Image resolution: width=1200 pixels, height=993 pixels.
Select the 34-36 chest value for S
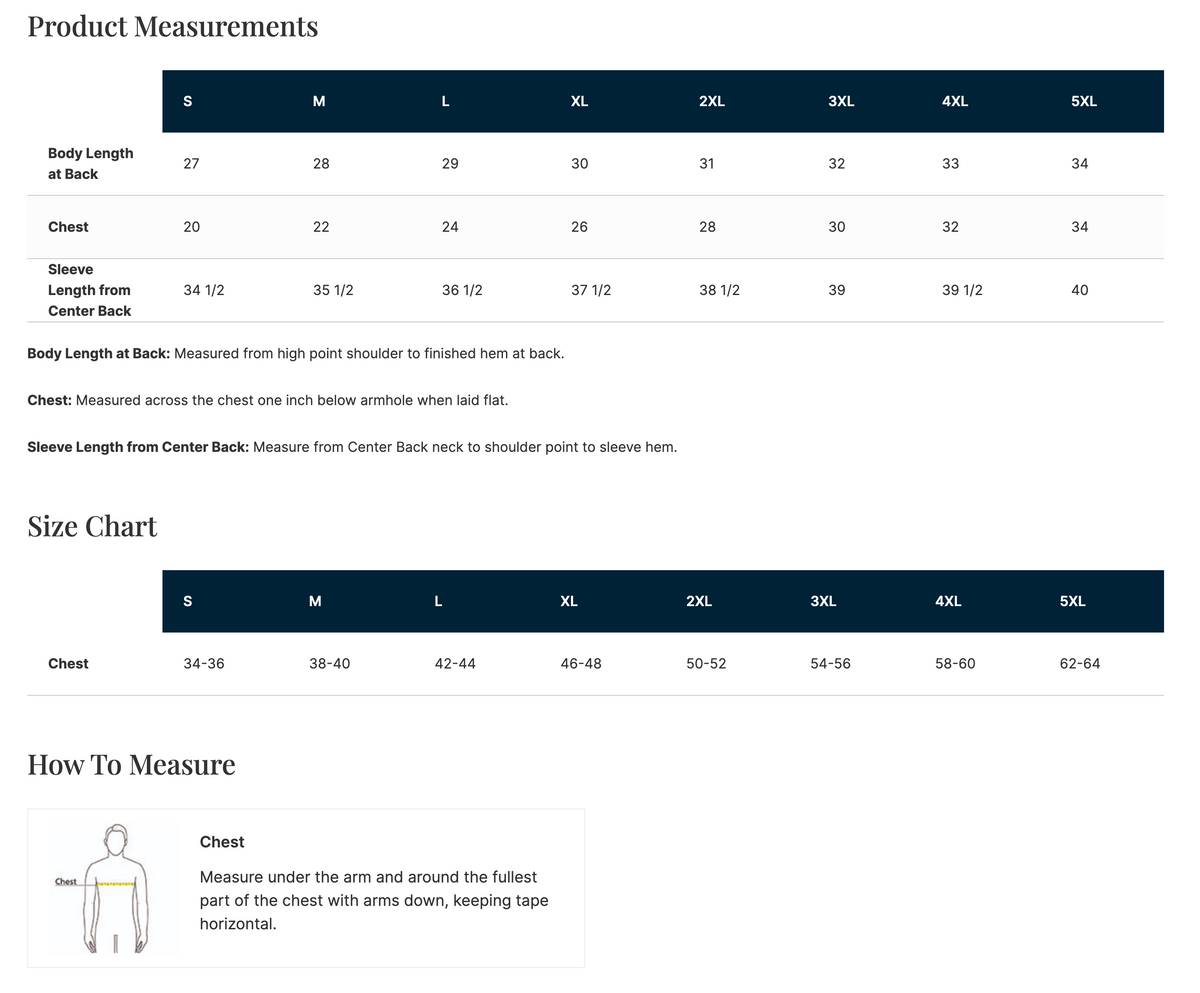tap(204, 664)
